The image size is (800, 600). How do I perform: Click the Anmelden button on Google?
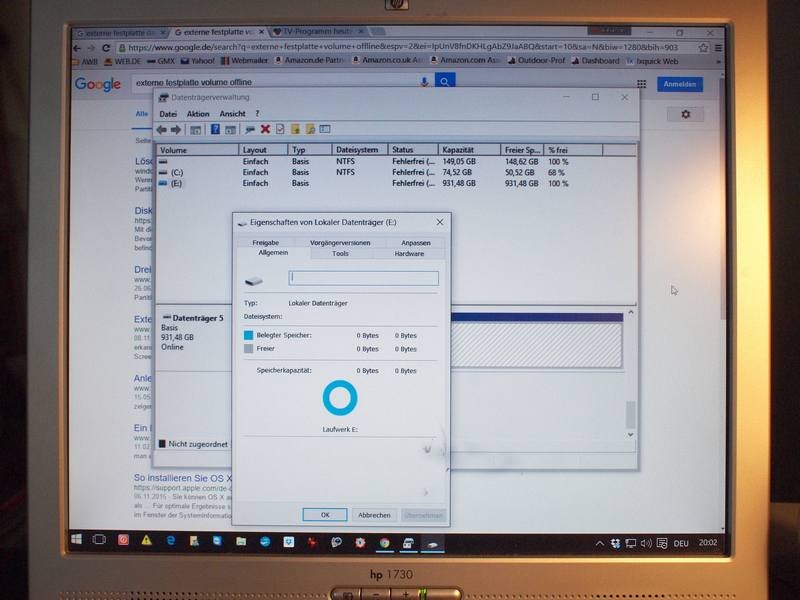[x=679, y=84]
